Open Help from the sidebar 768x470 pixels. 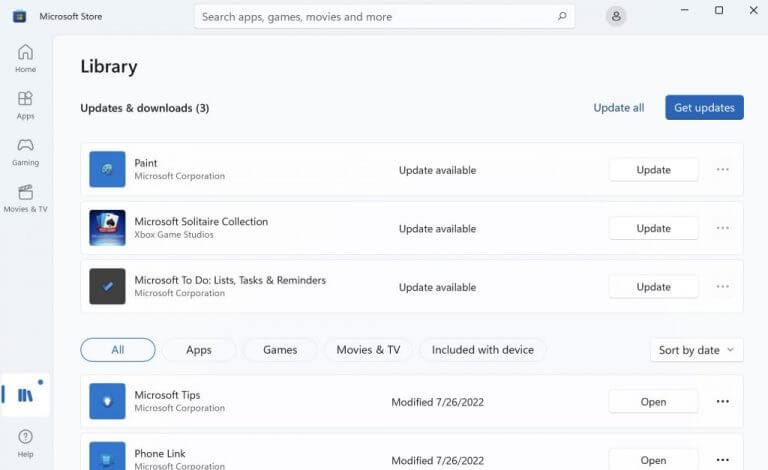point(25,443)
